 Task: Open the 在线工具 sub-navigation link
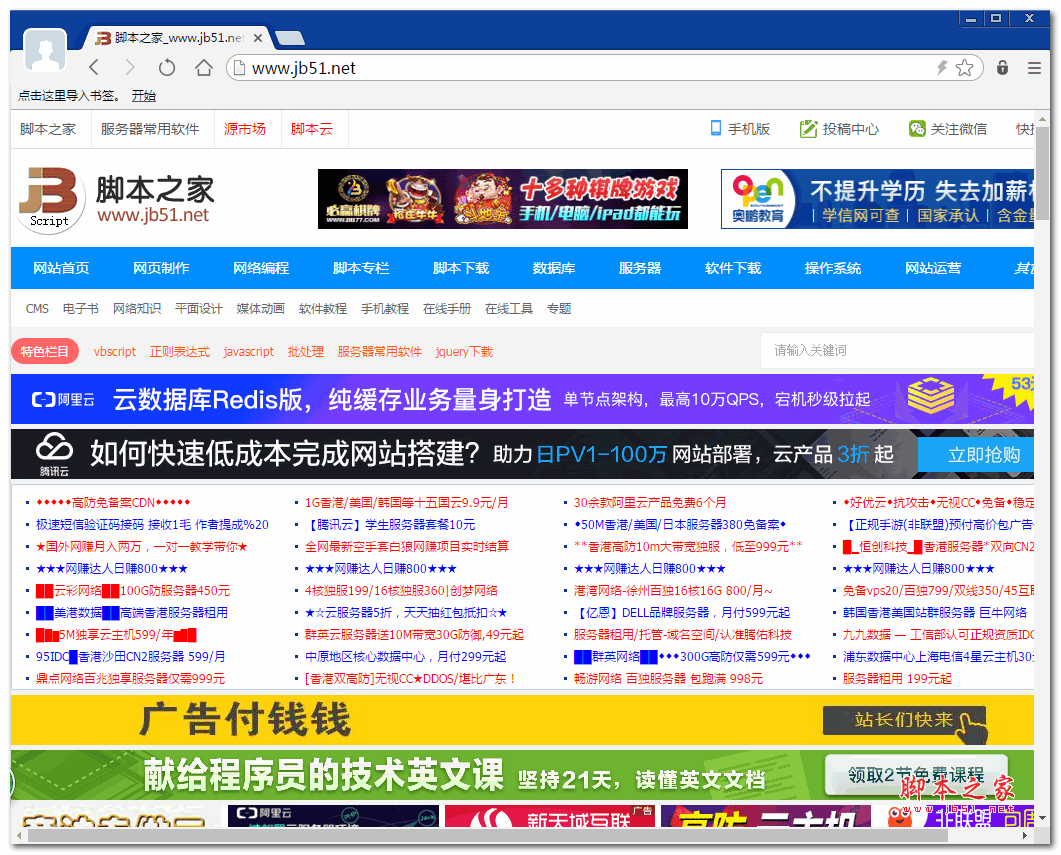(509, 308)
